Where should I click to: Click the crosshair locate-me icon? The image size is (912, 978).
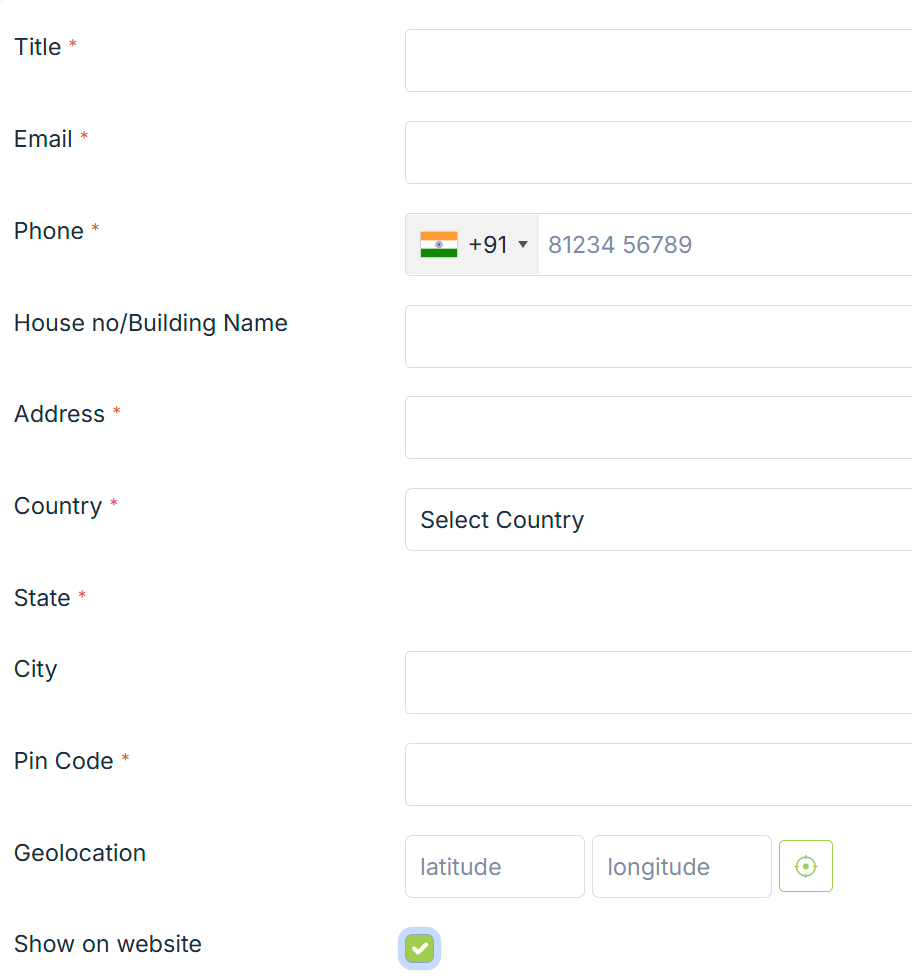[x=806, y=866]
